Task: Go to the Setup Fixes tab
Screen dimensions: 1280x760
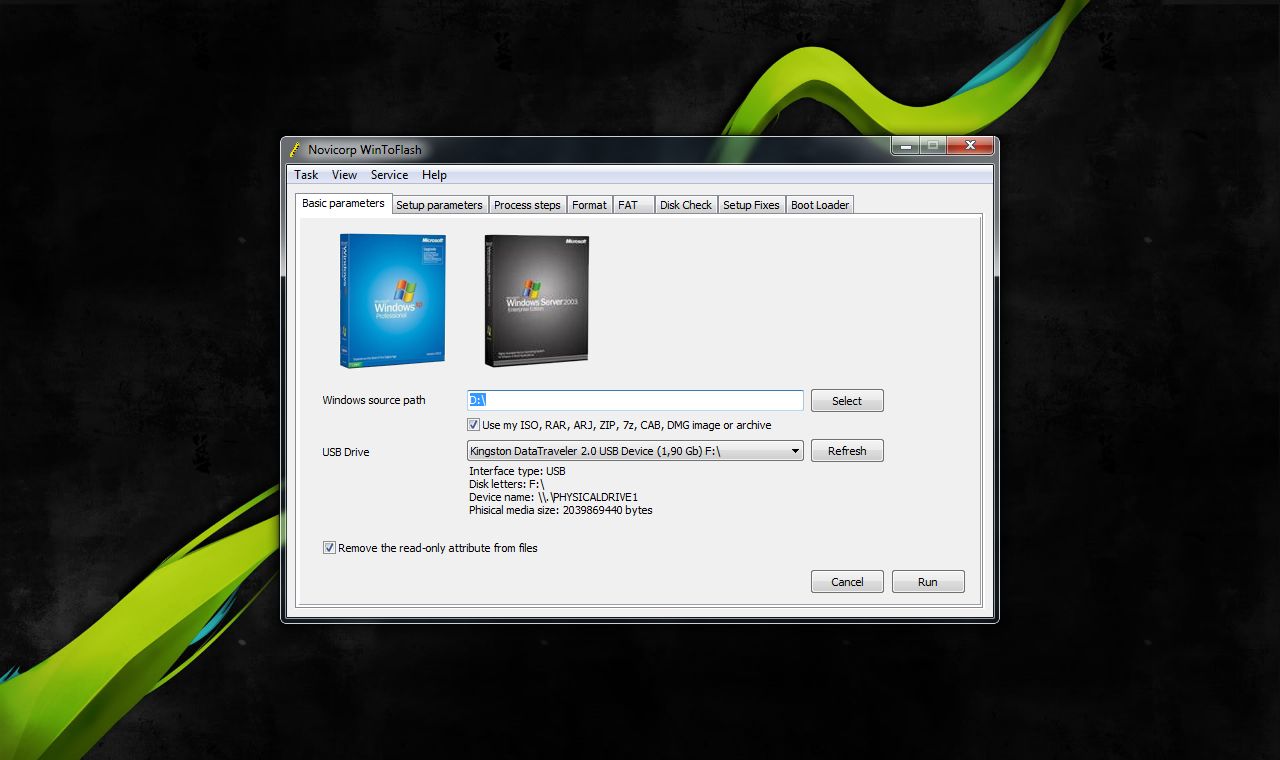Action: pos(751,205)
